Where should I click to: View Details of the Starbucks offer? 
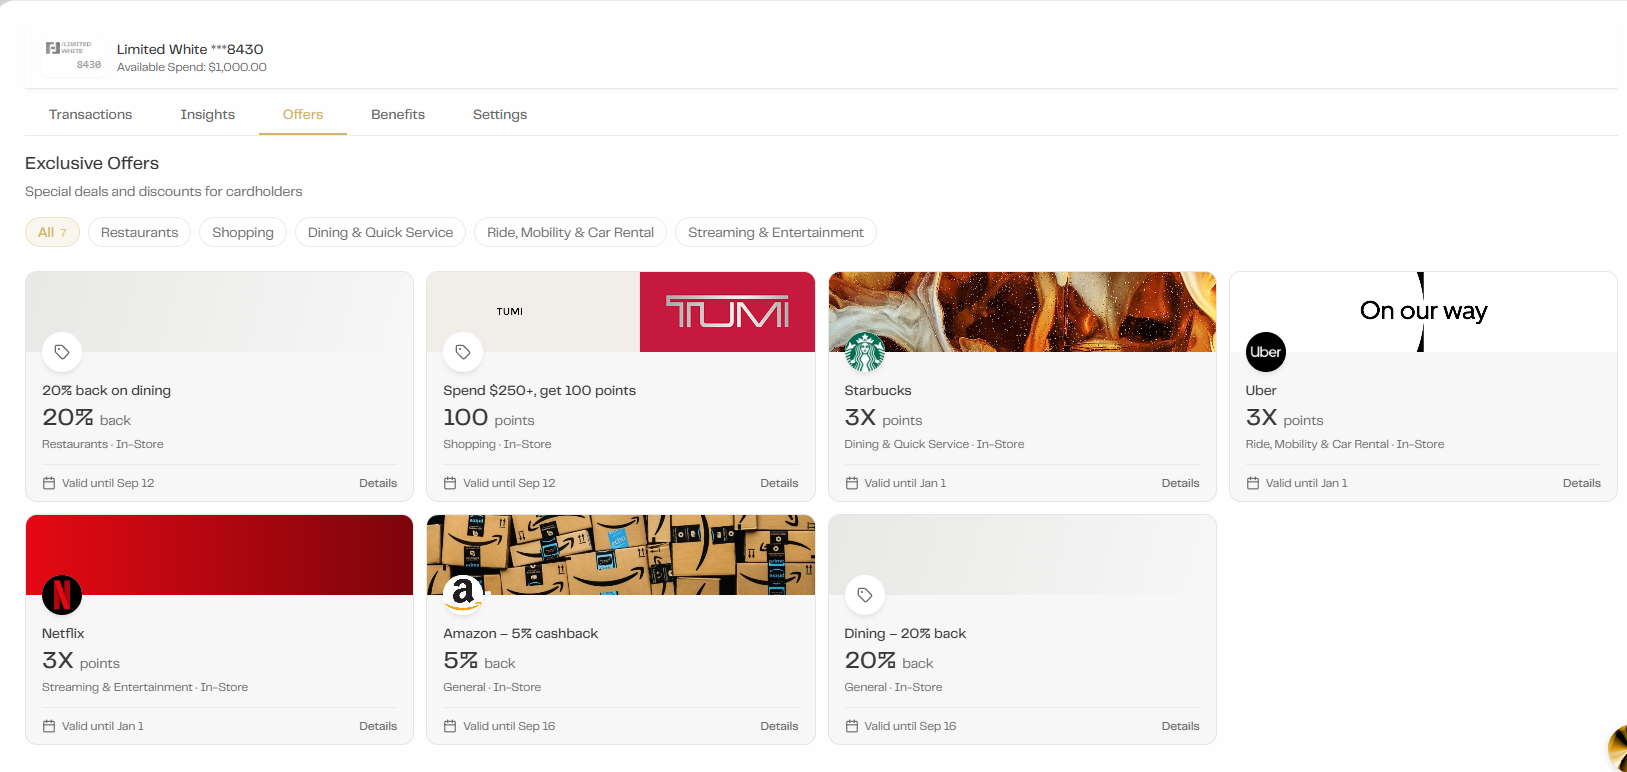[x=1180, y=483]
